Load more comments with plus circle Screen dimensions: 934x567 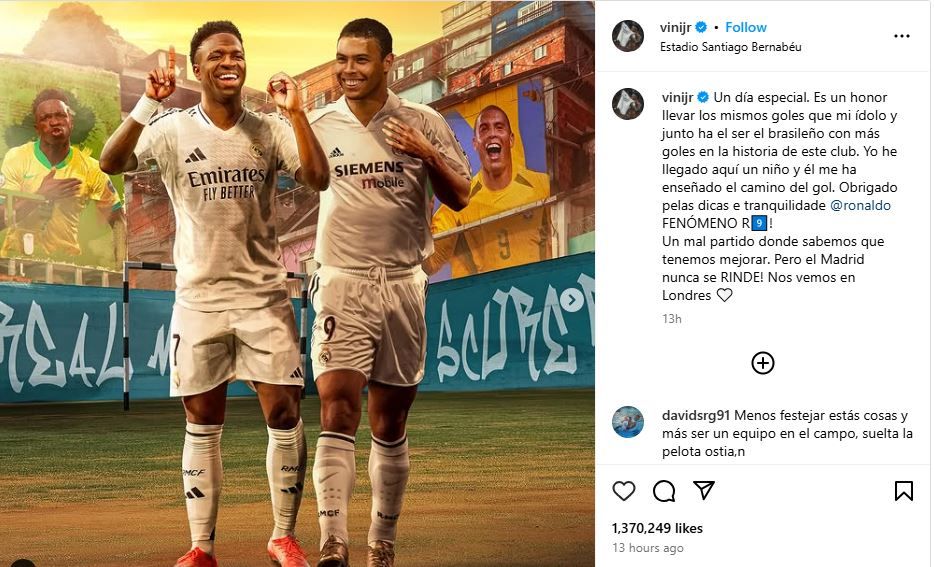[x=762, y=363]
